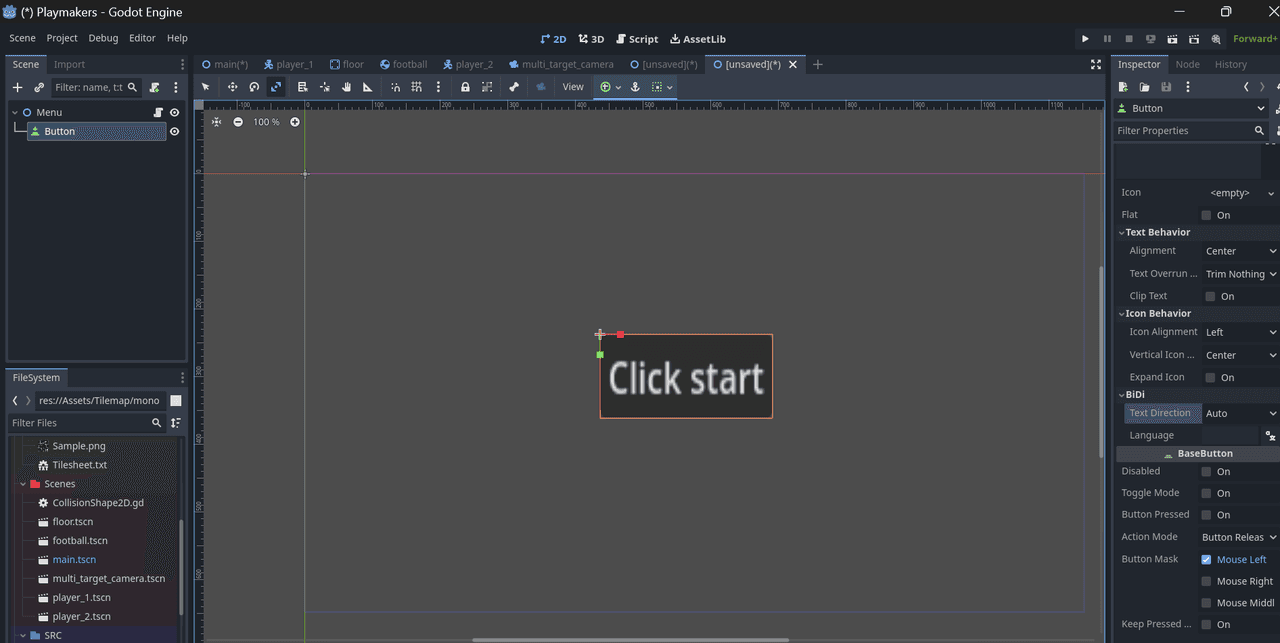Run the project with the play icon
This screenshot has width=1280, height=643.
click(x=1085, y=39)
